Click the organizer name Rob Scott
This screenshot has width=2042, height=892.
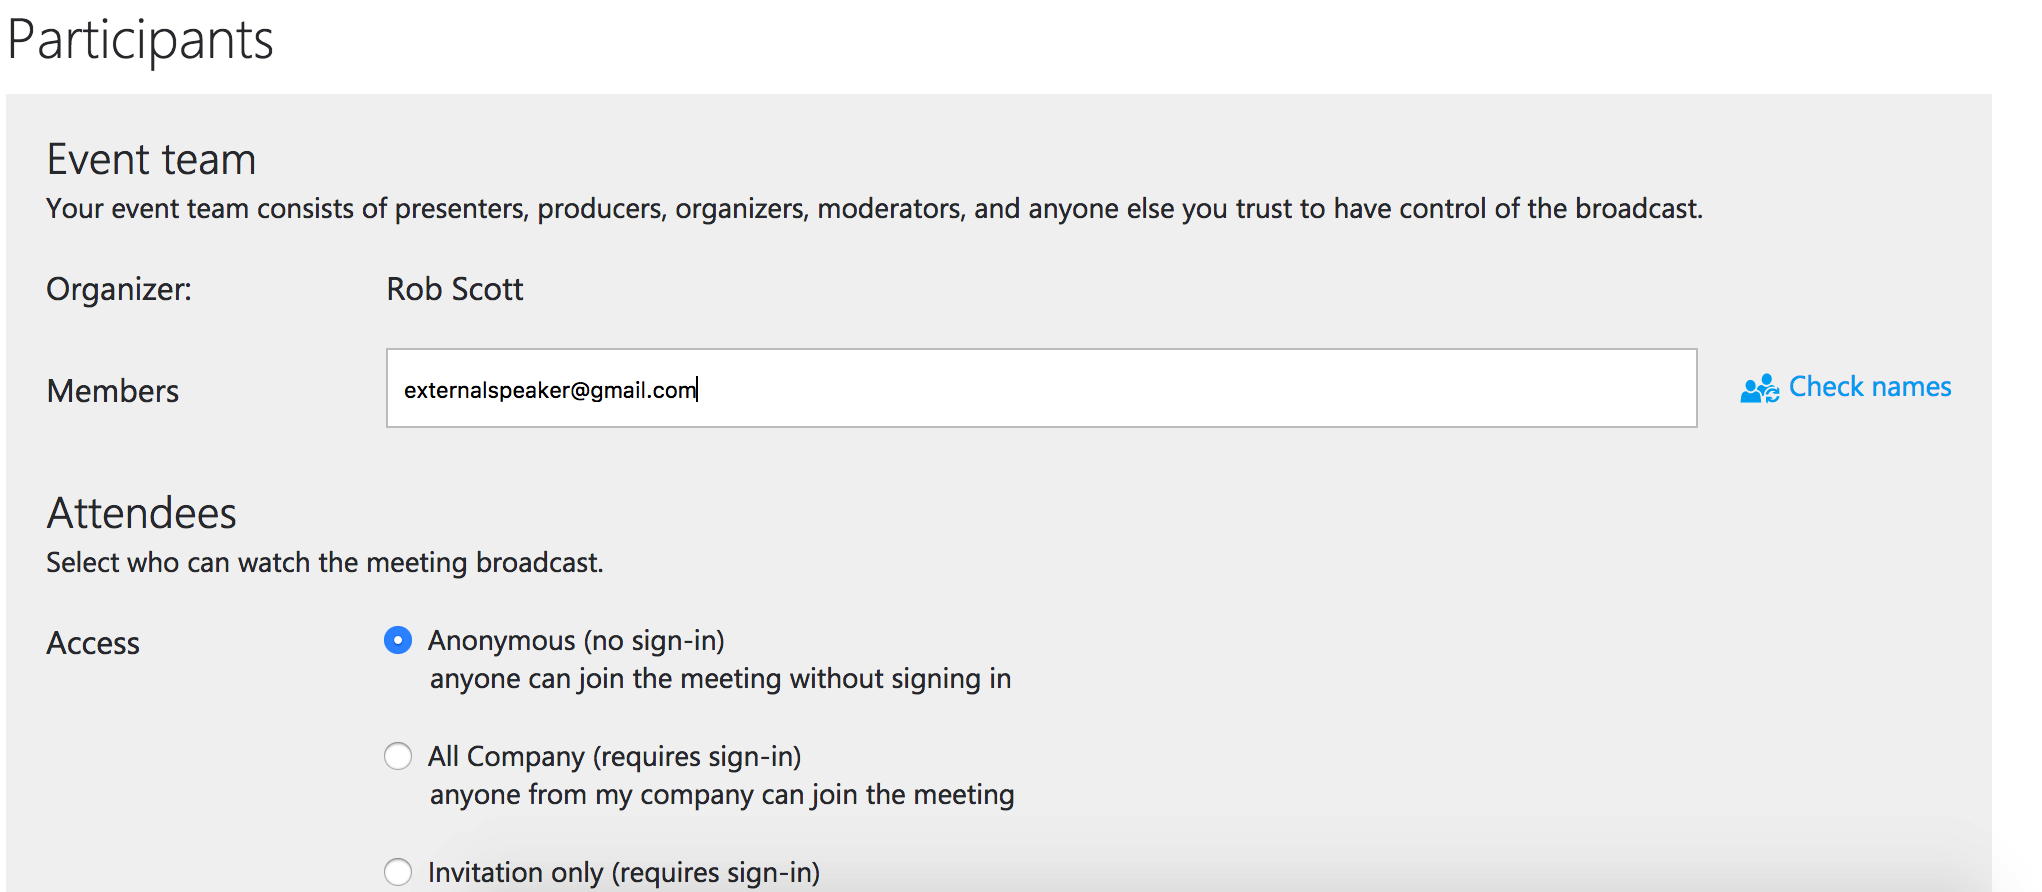click(x=455, y=289)
